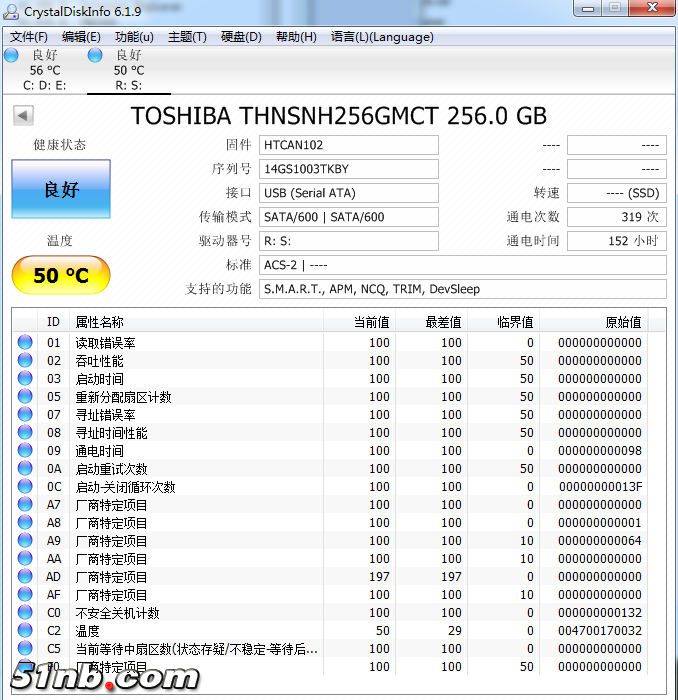Click blue status icon for attribute 03
Screen dimensions: 678x700
pyautogui.click(x=25, y=378)
